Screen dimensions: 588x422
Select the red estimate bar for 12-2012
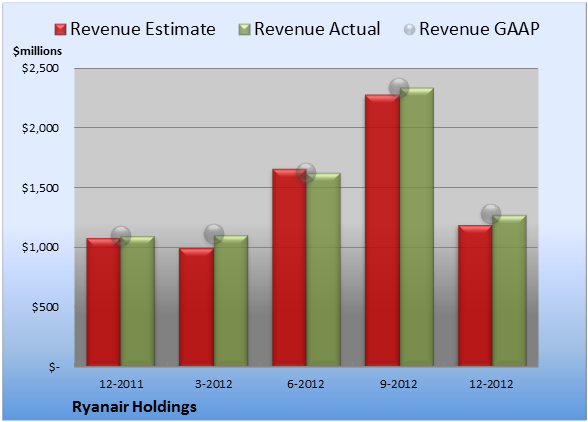475,296
